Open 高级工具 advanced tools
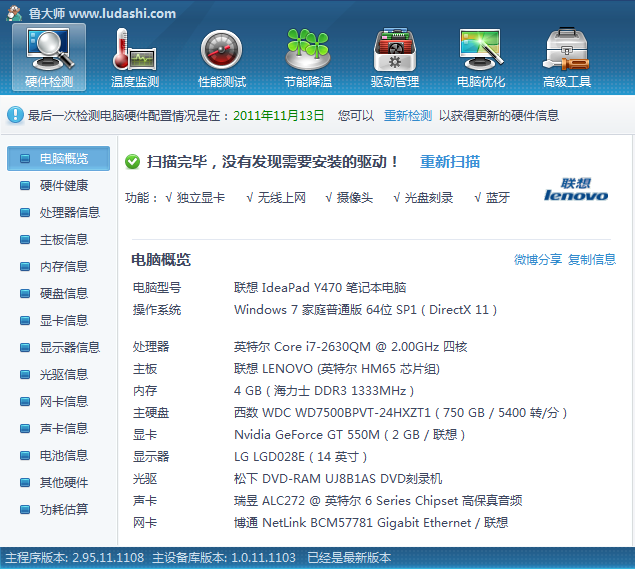This screenshot has width=635, height=569. point(567,57)
